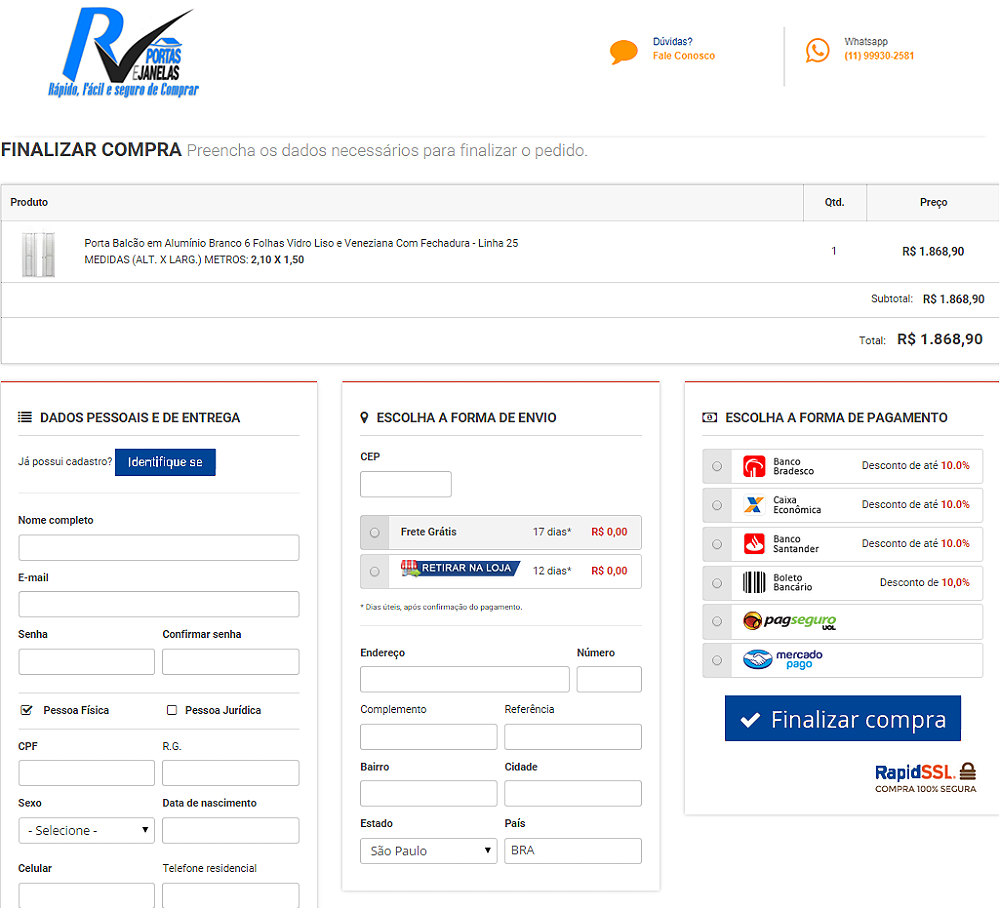Open the Estado São Paulo dropdown
The width and height of the screenshot is (1000, 910).
coord(428,851)
